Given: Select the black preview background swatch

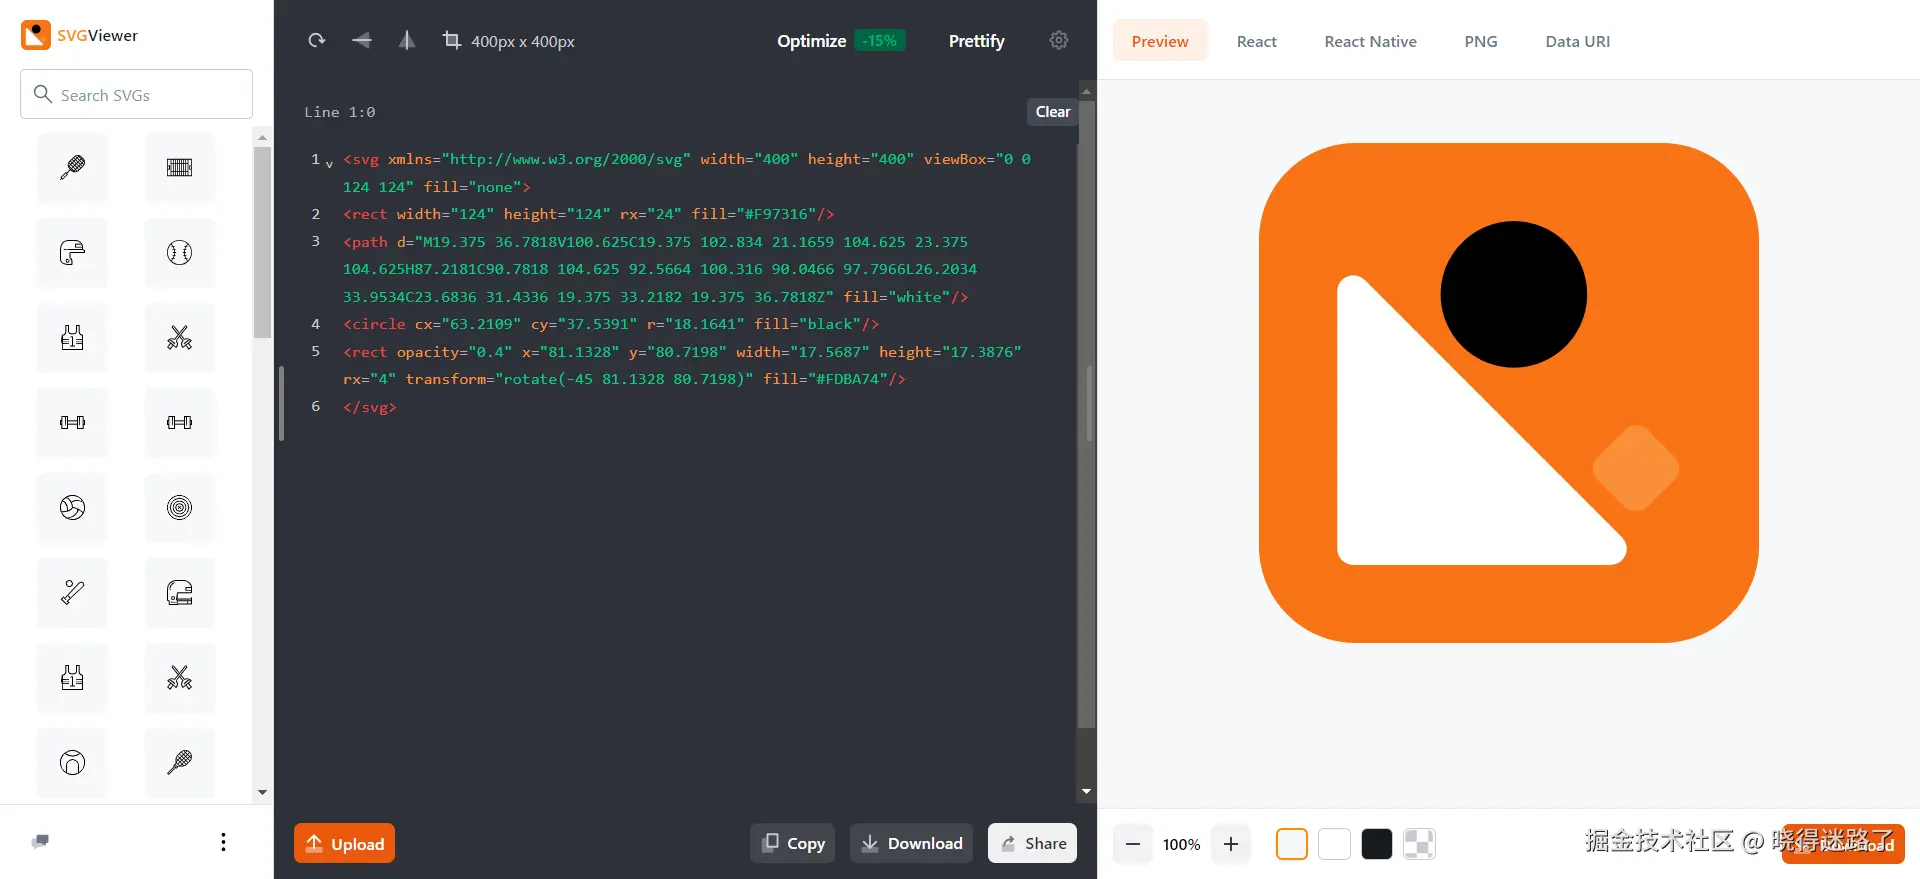Looking at the screenshot, I should pyautogui.click(x=1377, y=844).
